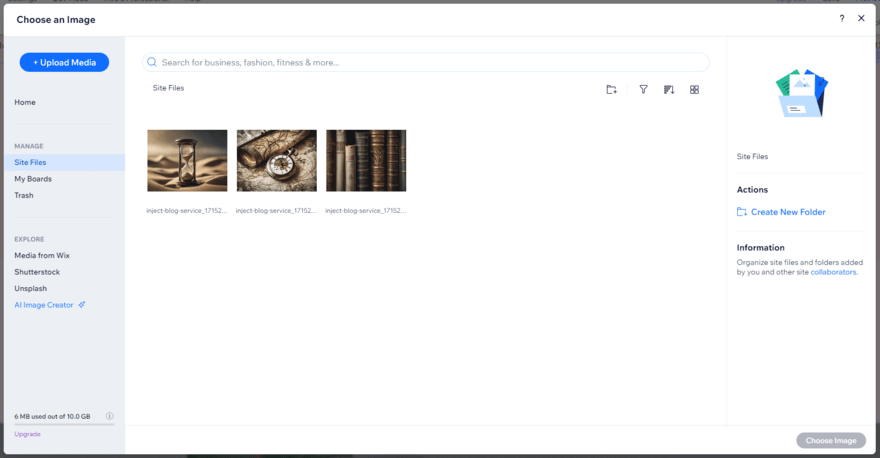Browse Shutterstock images
The image size is (880, 458).
click(37, 272)
